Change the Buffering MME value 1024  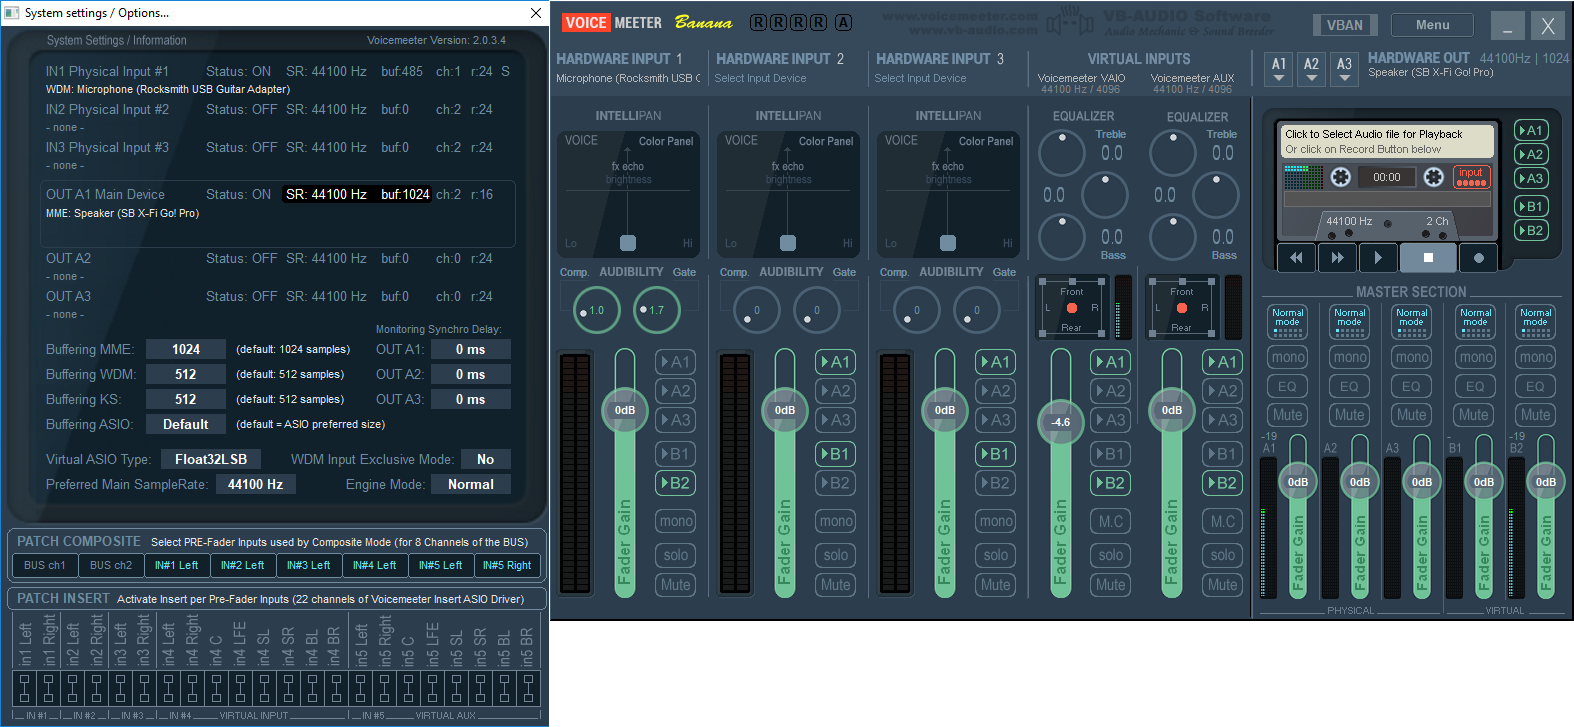[x=186, y=349]
